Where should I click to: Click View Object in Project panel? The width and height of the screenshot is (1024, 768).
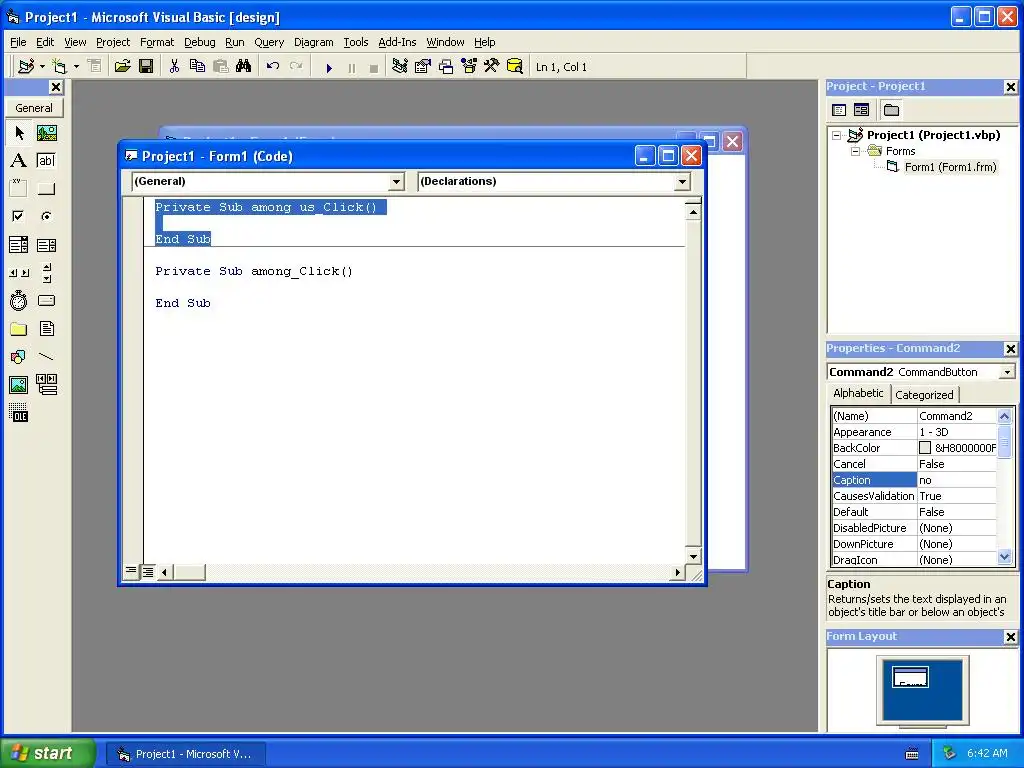pos(862,110)
